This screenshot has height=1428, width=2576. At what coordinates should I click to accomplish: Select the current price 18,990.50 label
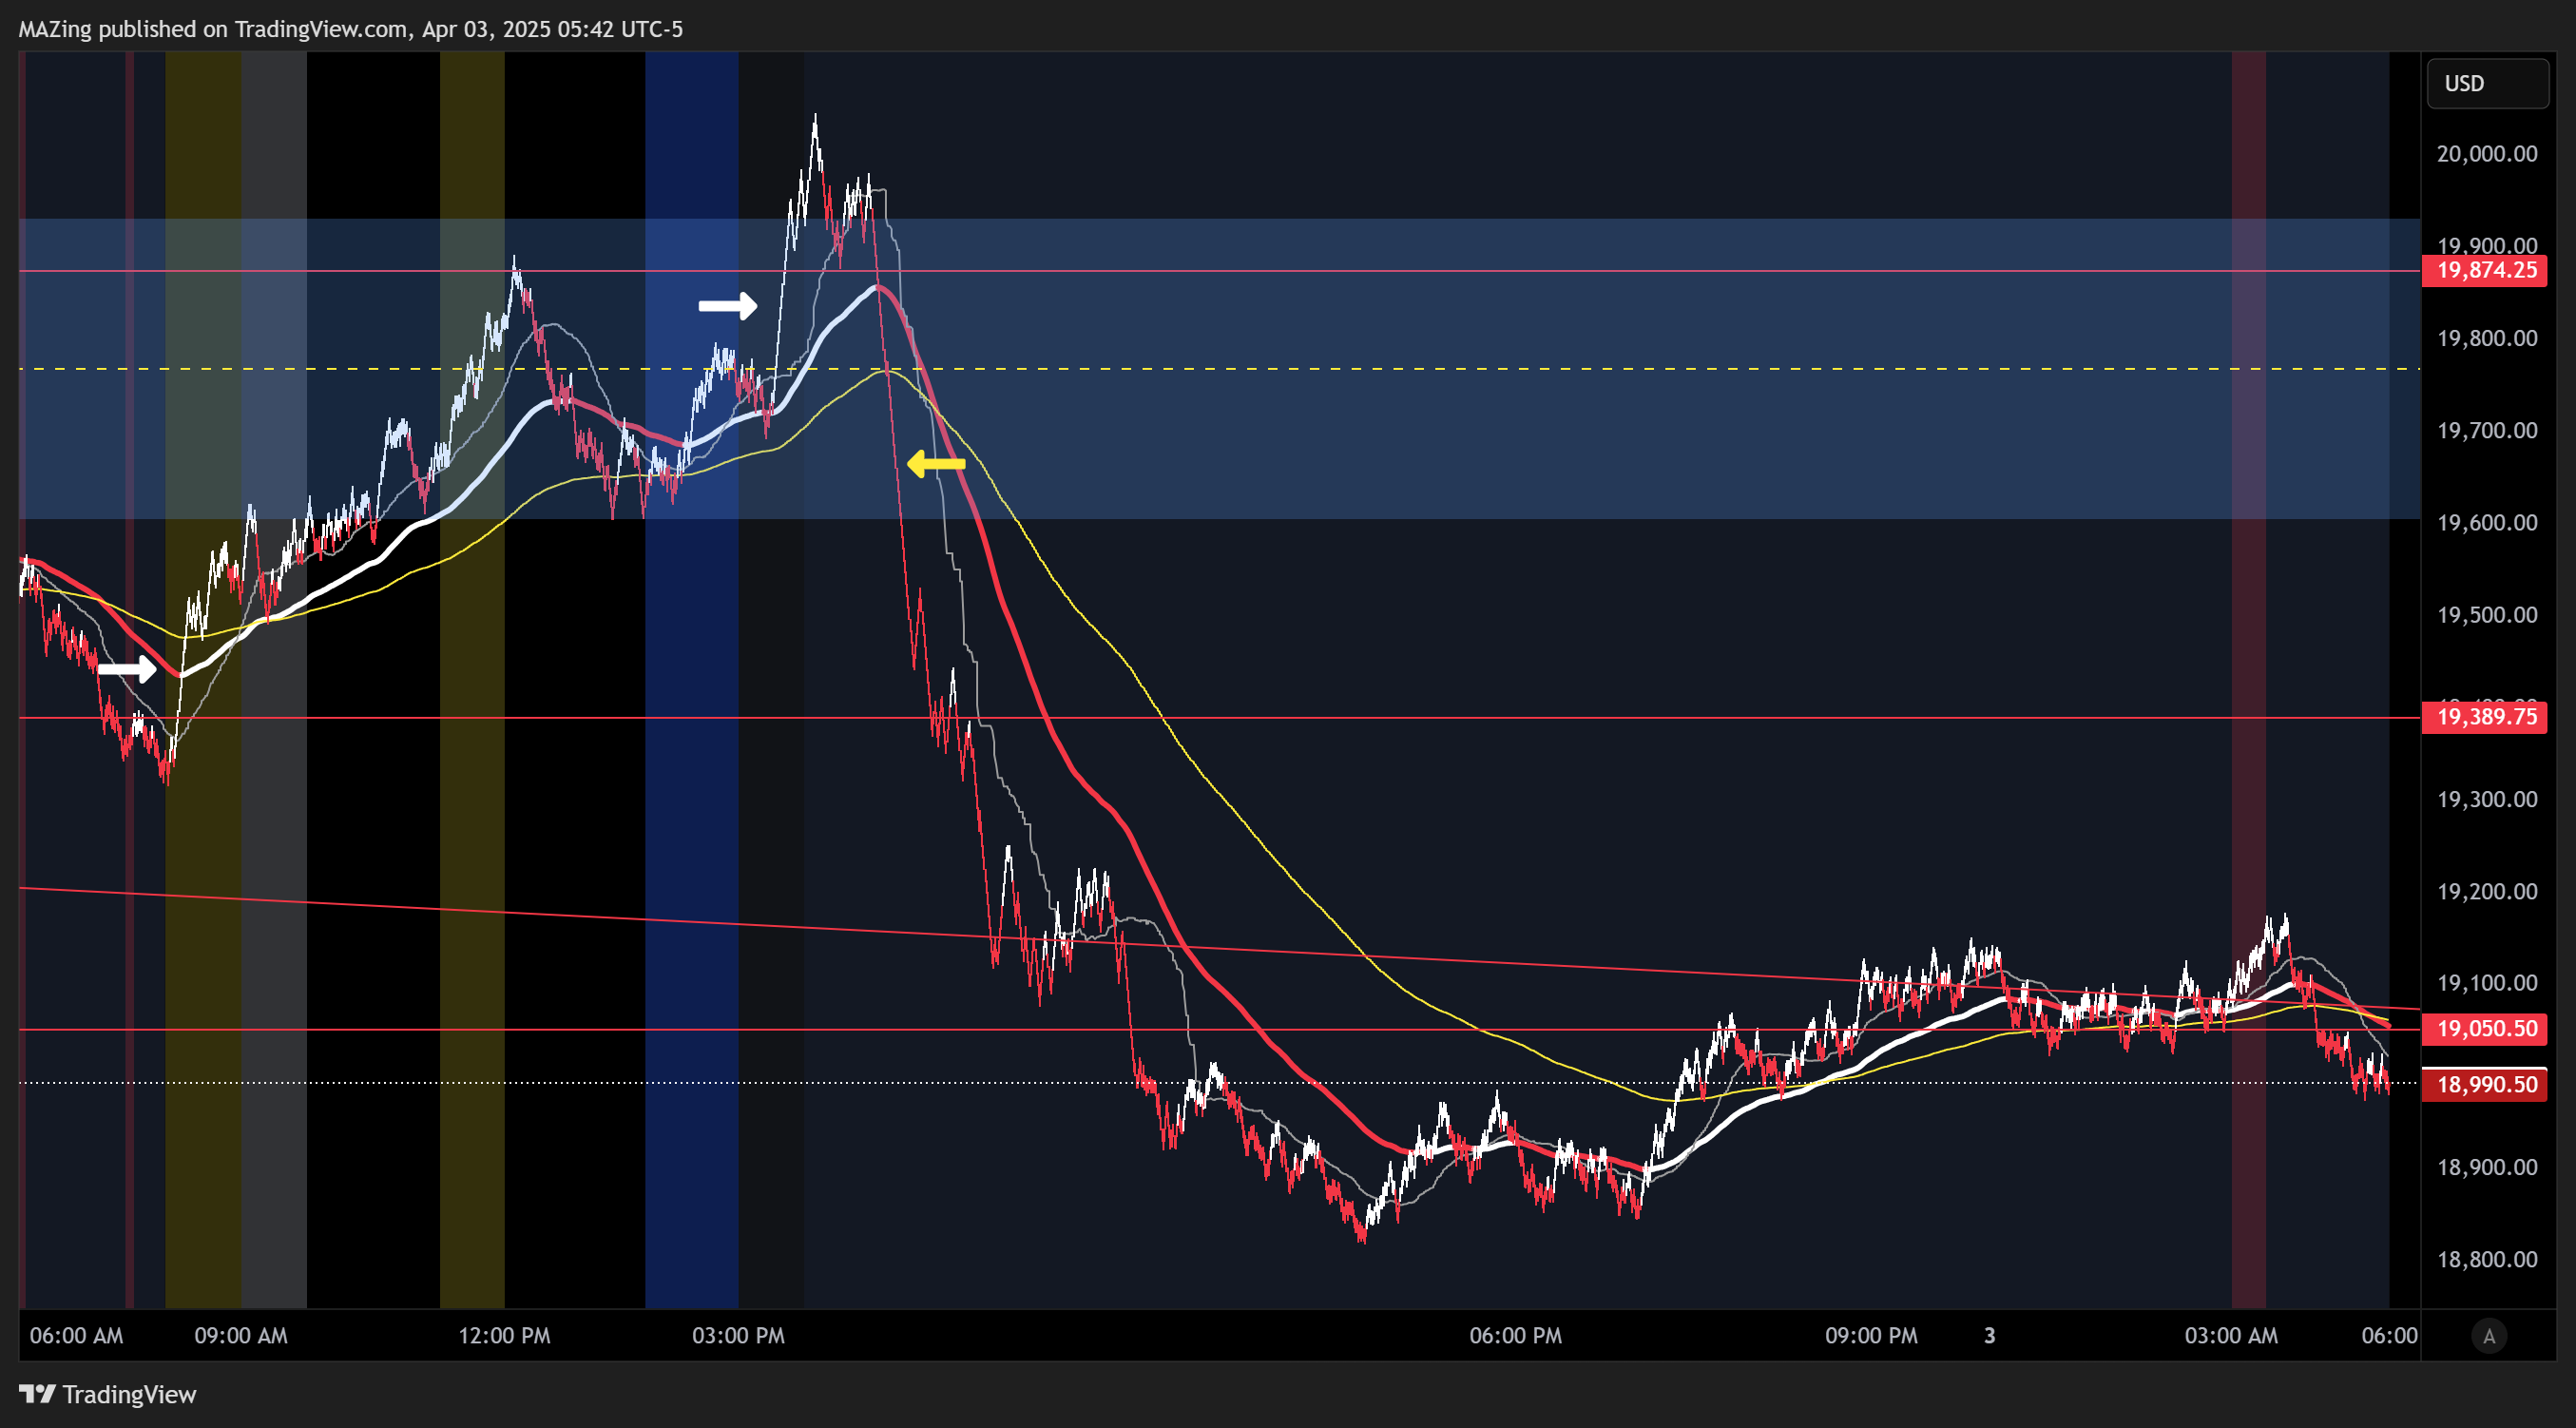click(2486, 1085)
